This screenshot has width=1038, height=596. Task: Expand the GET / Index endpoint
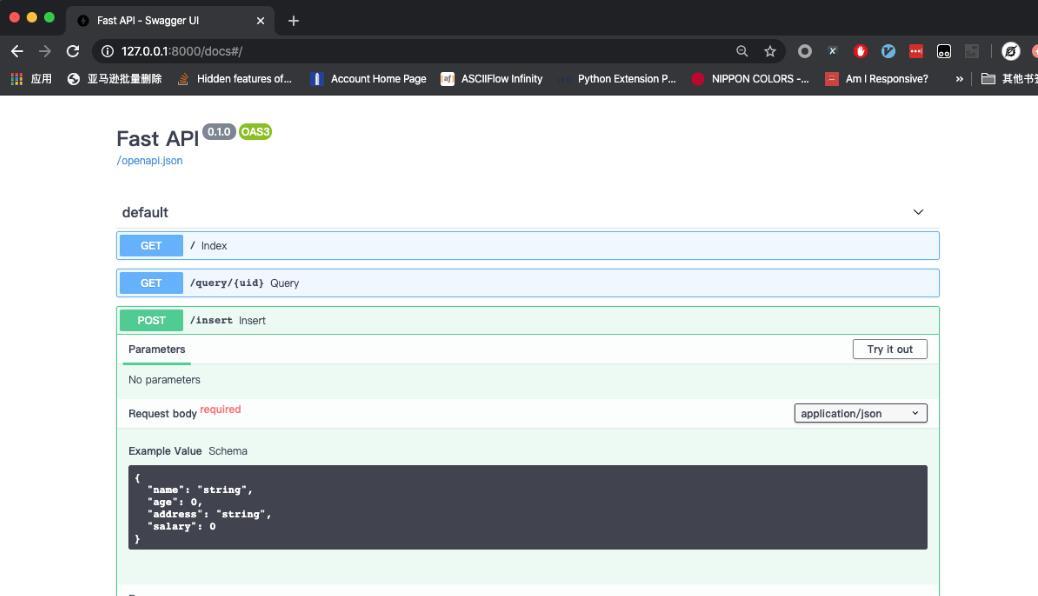528,246
